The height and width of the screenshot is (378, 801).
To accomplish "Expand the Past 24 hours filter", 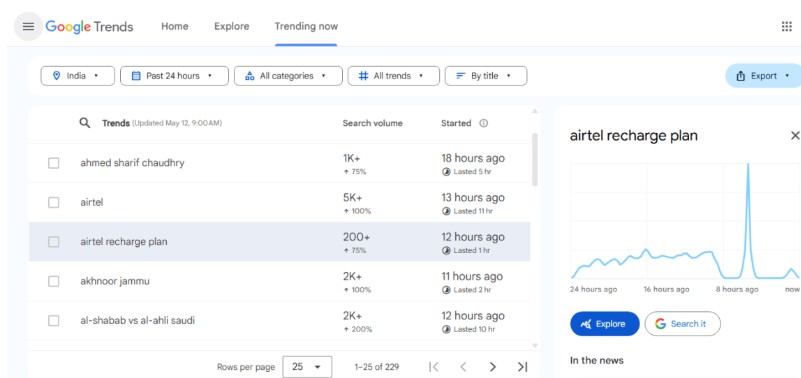I will coord(174,76).
